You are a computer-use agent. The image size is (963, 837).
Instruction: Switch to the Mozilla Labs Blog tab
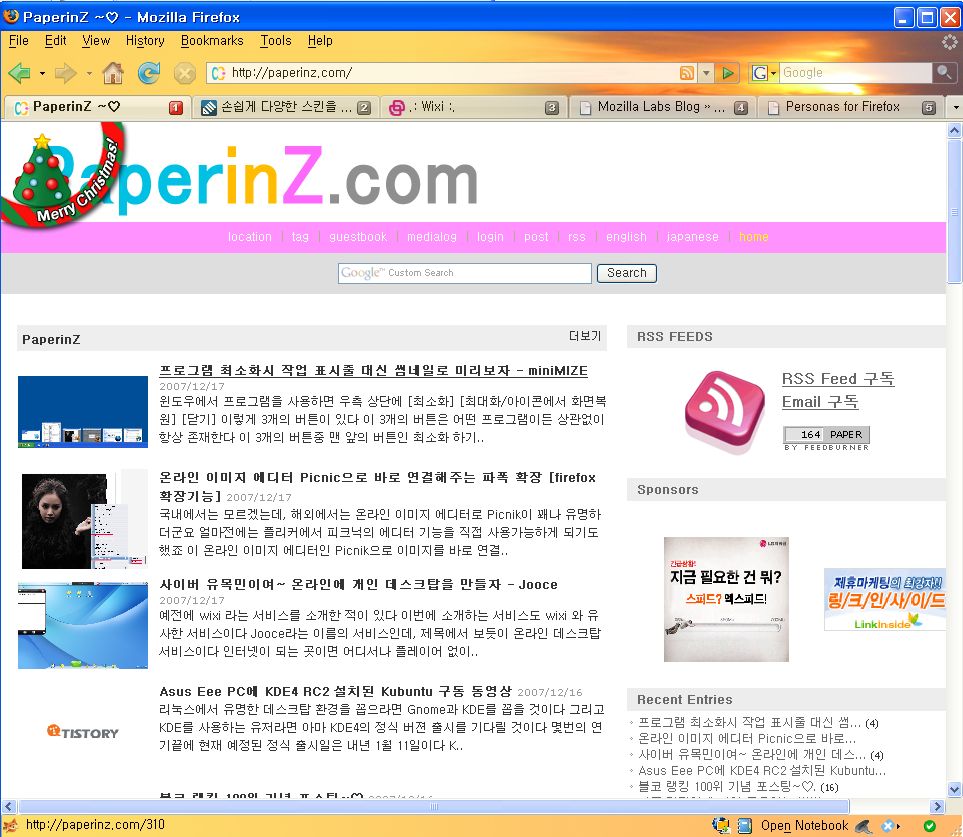662,107
